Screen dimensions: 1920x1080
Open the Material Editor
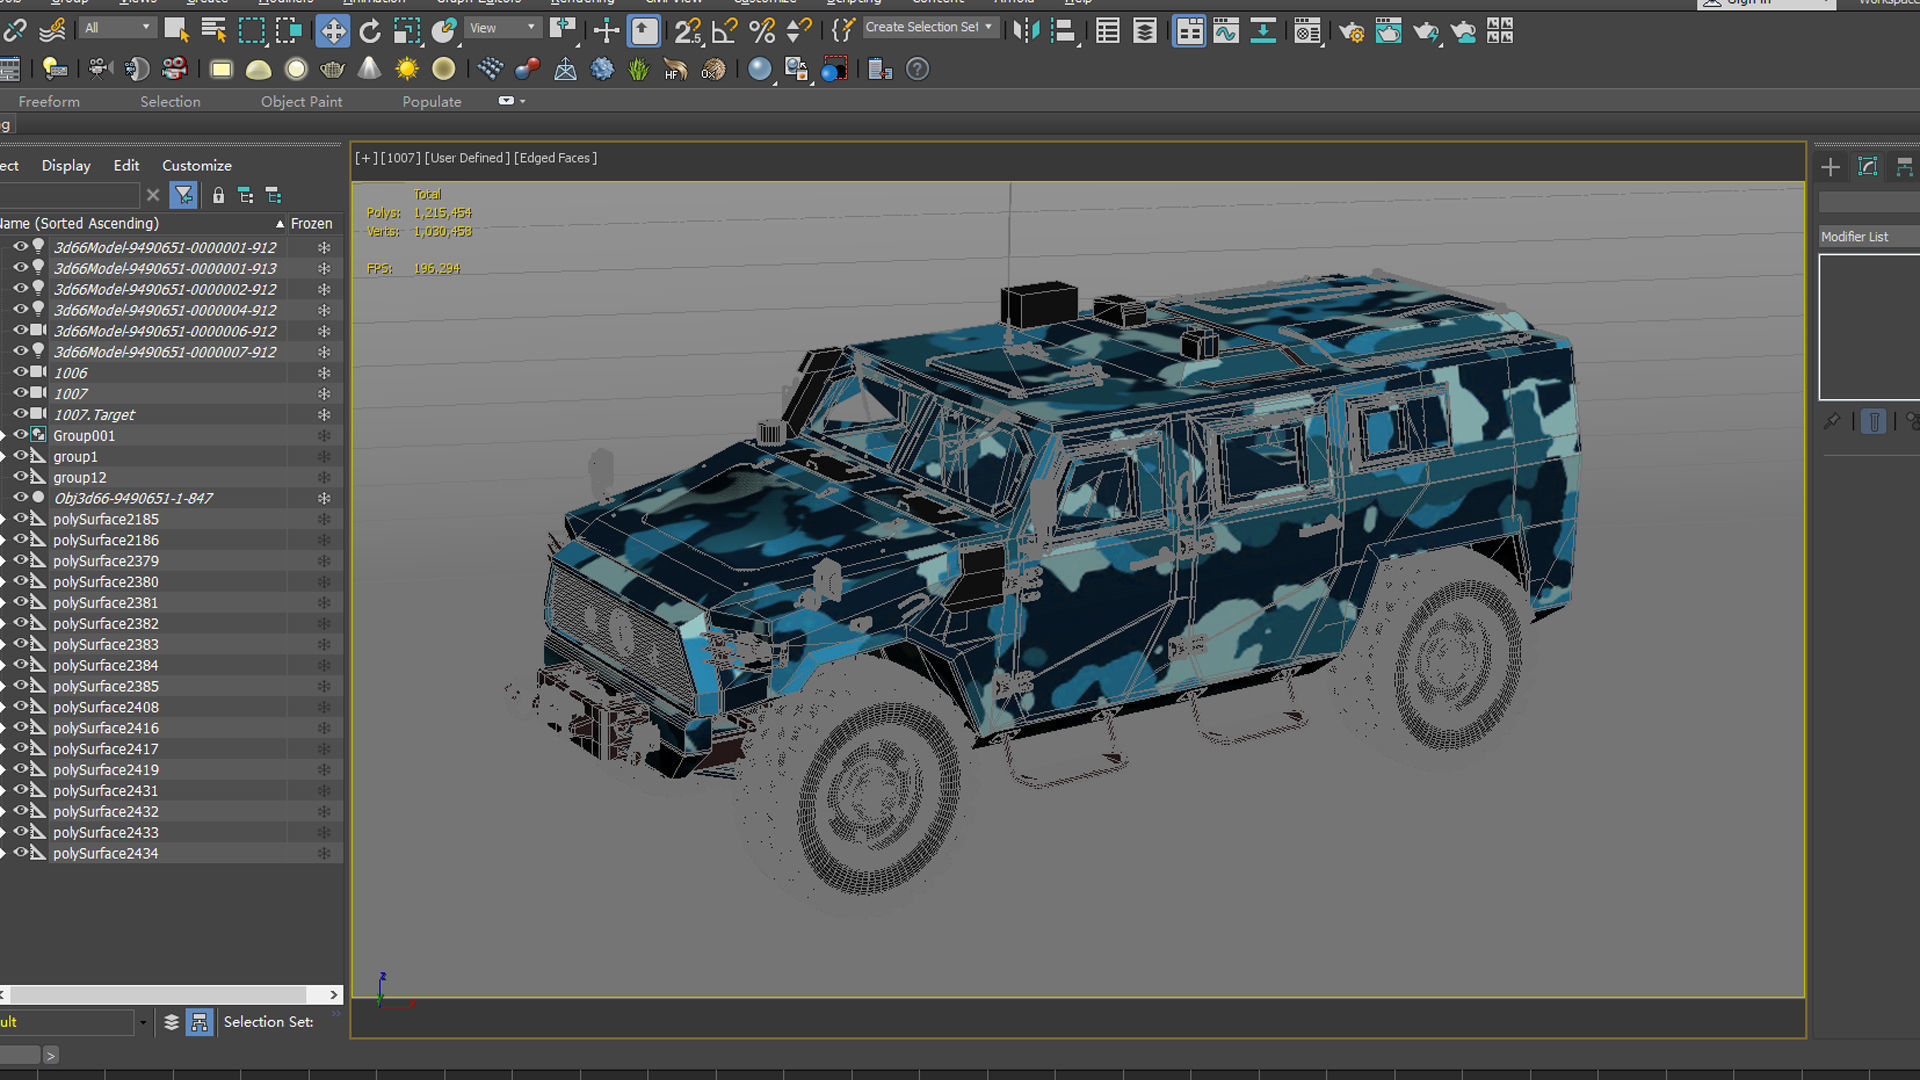click(x=1307, y=31)
